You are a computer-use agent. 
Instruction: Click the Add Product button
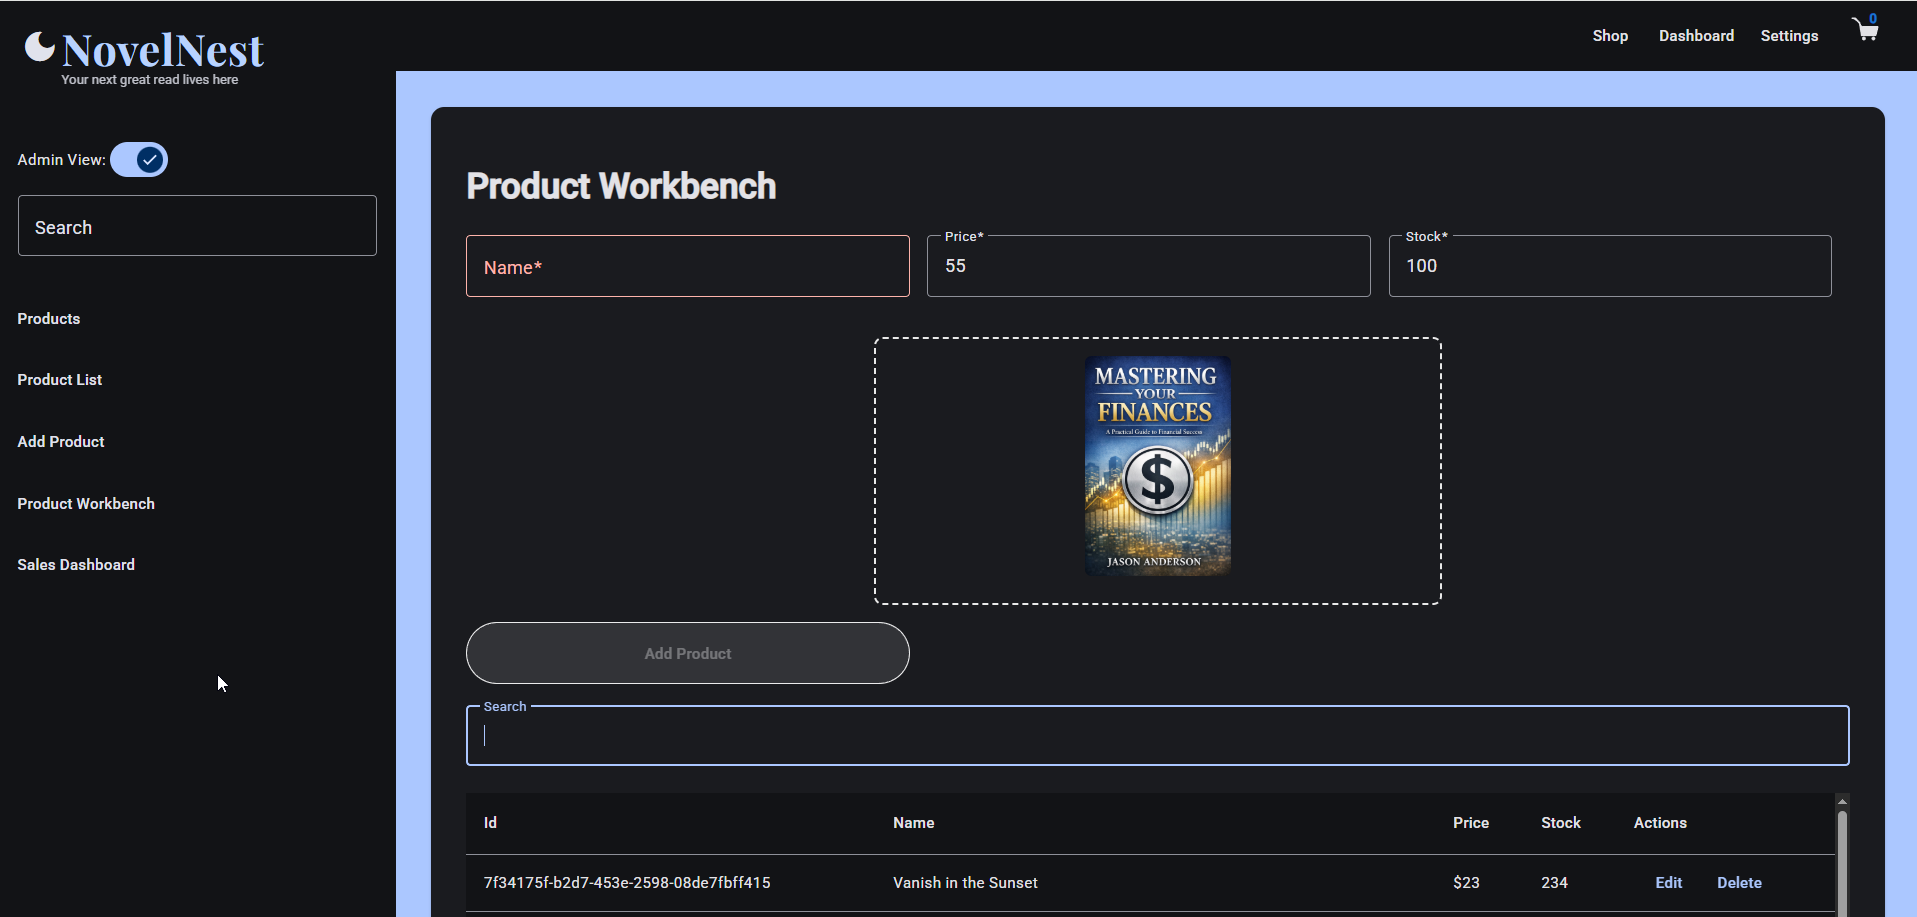[688, 653]
